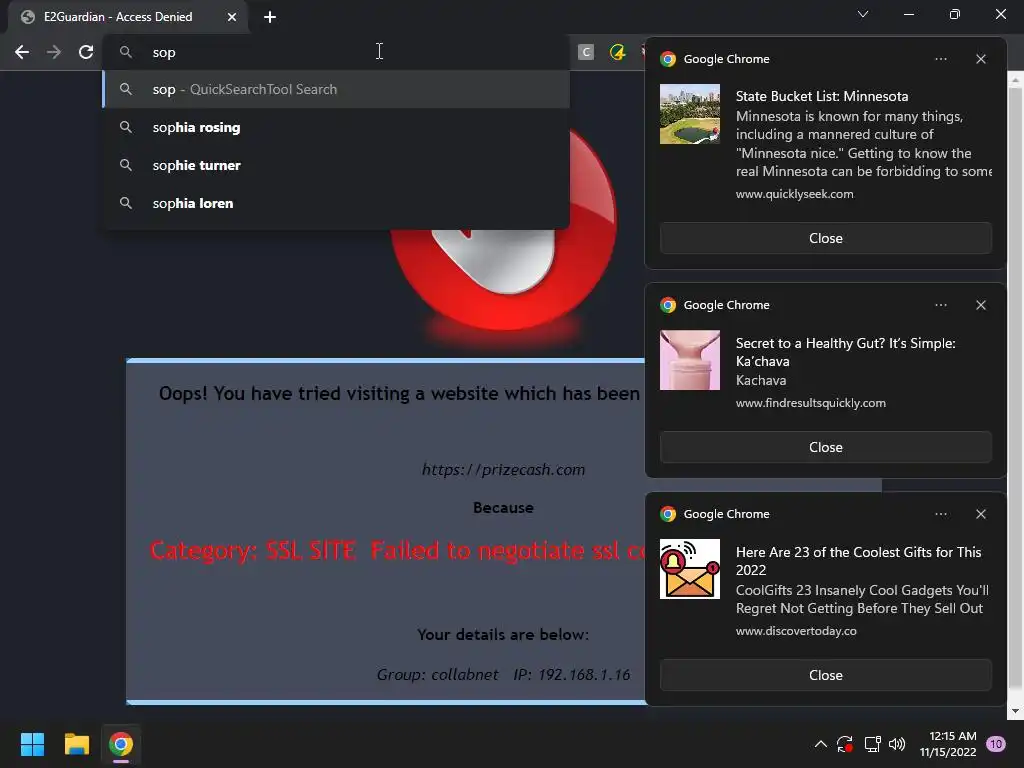Click www.findresultsquickly.com source text

click(810, 403)
